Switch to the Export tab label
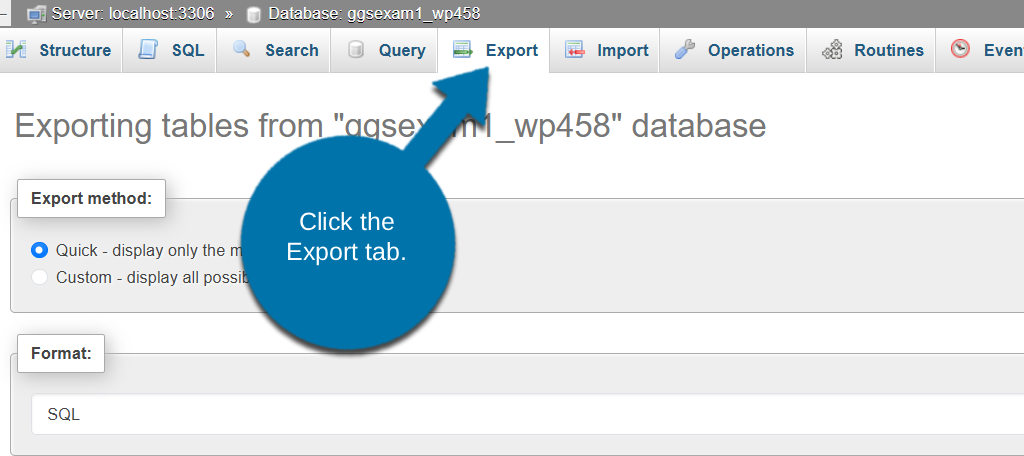 pyautogui.click(x=511, y=50)
